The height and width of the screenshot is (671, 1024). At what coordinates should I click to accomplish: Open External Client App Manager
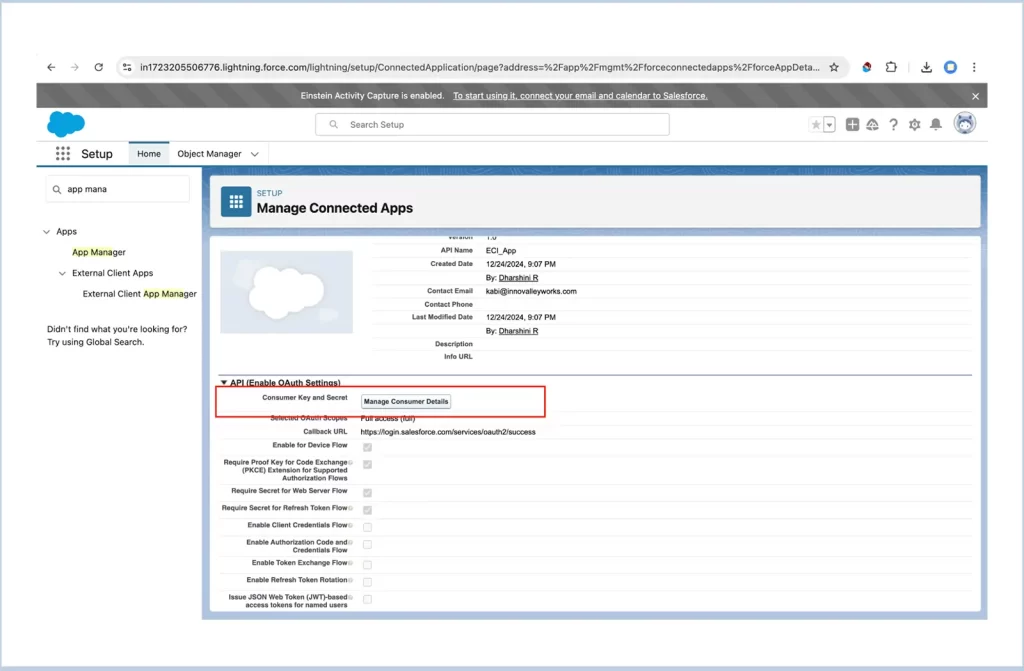[x=139, y=294]
